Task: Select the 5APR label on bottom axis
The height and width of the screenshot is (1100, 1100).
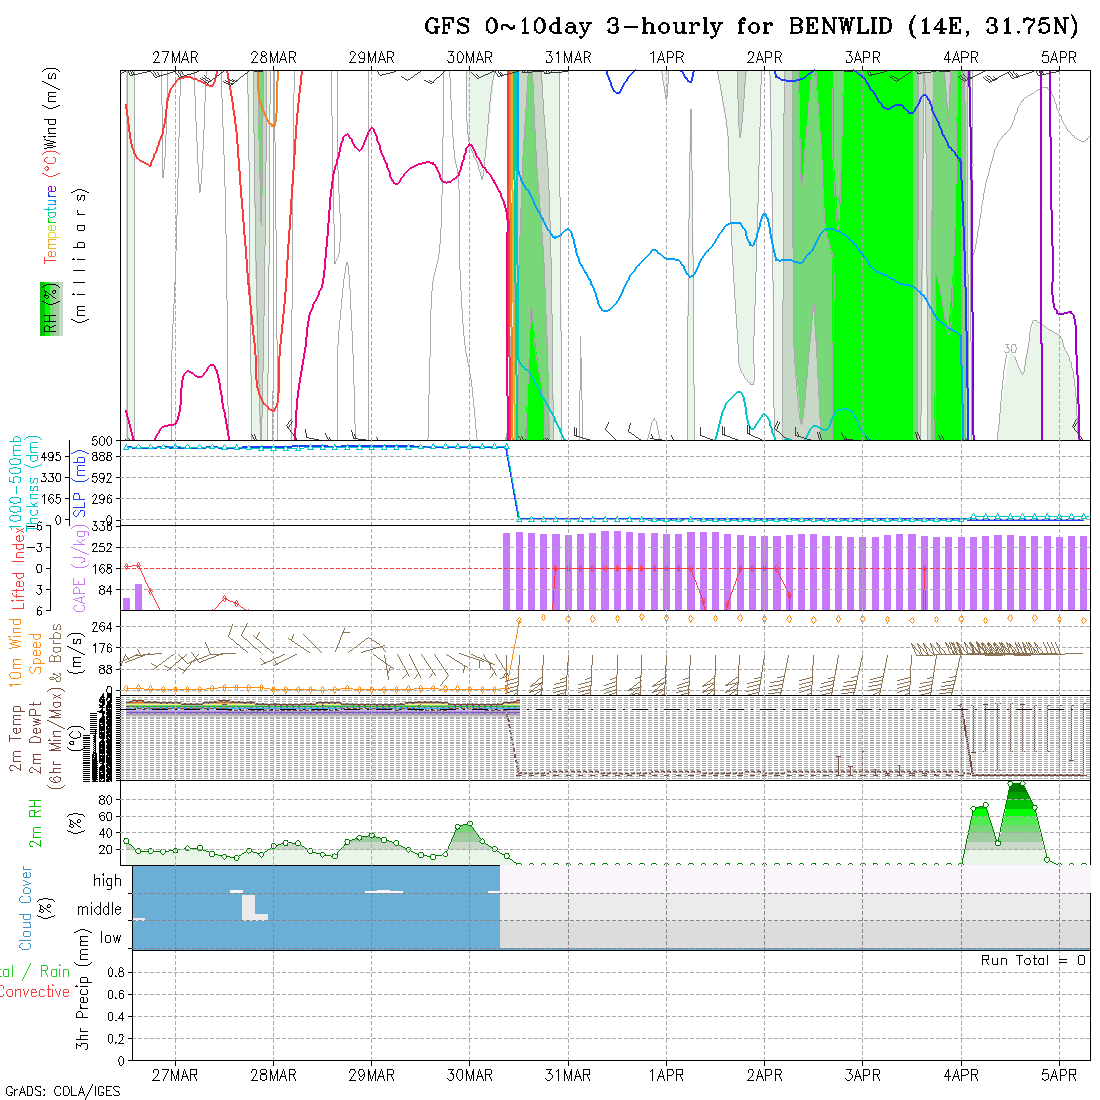Action: click(1058, 1075)
